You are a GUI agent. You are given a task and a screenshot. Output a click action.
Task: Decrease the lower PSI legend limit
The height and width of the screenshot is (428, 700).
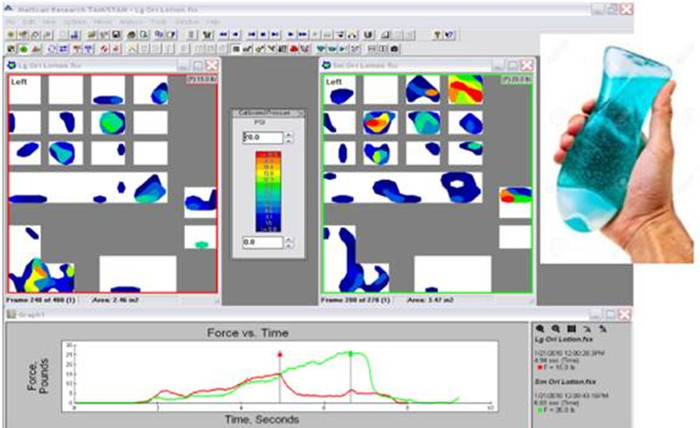(288, 245)
